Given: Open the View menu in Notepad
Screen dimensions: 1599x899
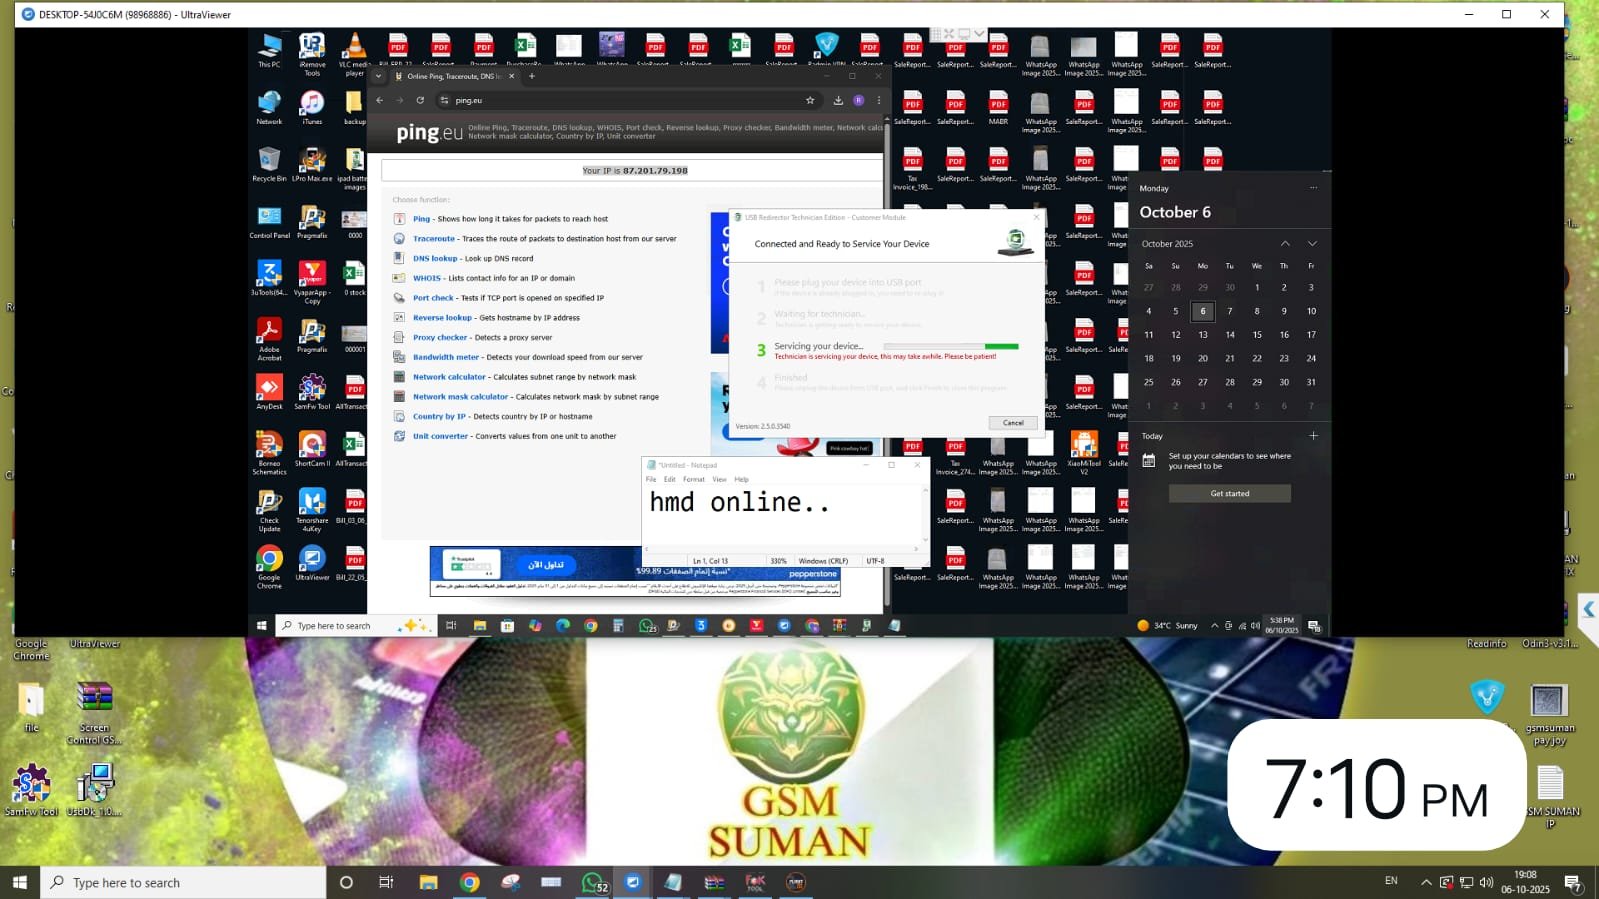Looking at the screenshot, I should (x=719, y=479).
